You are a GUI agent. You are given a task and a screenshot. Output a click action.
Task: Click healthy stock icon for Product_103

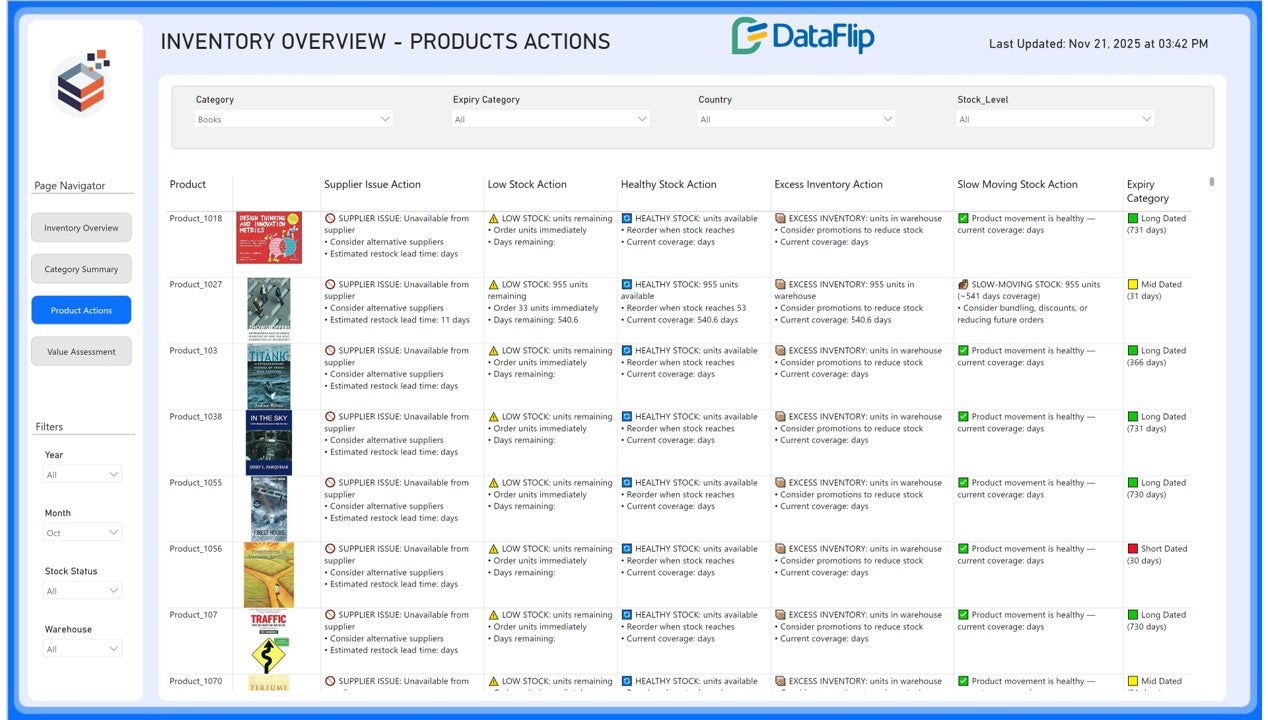point(627,351)
